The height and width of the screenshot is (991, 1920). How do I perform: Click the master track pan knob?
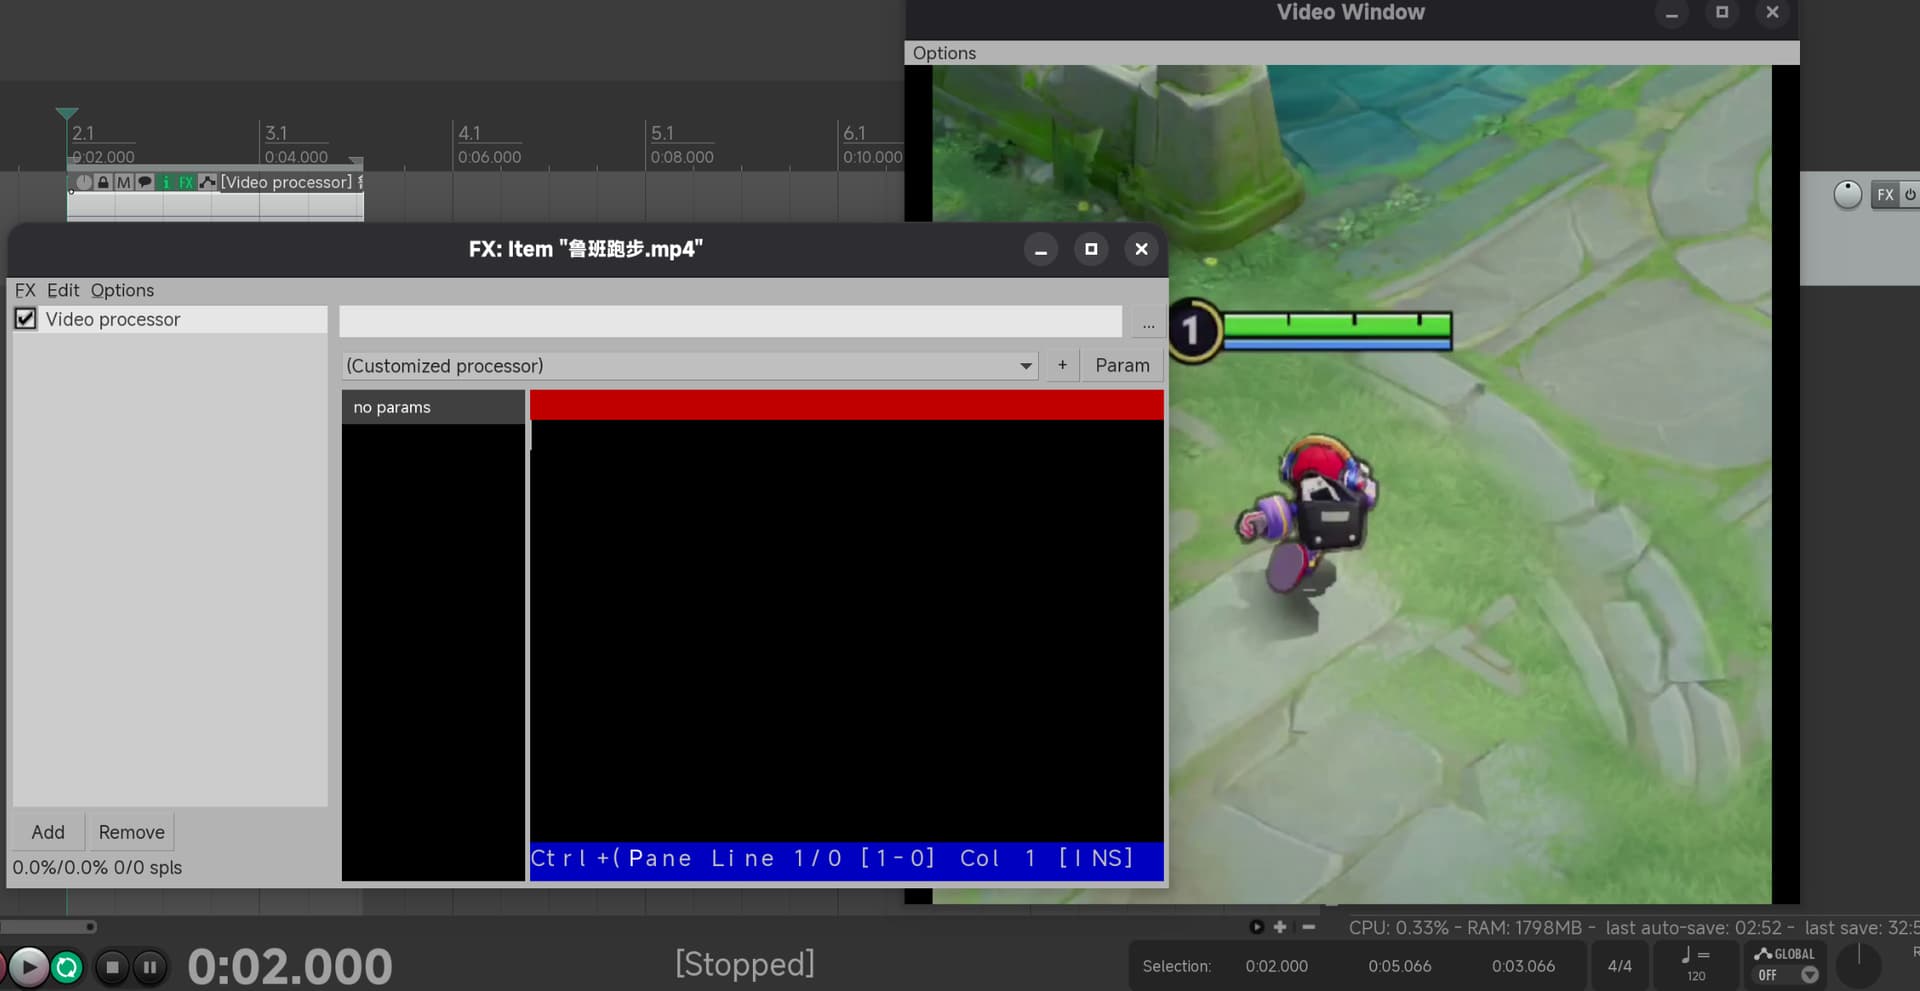coord(1847,195)
